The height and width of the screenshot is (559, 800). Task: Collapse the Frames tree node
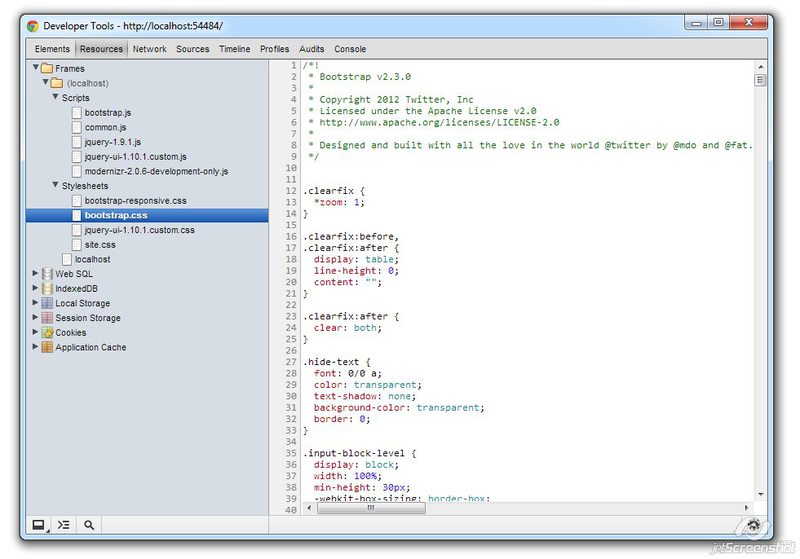[x=35, y=67]
